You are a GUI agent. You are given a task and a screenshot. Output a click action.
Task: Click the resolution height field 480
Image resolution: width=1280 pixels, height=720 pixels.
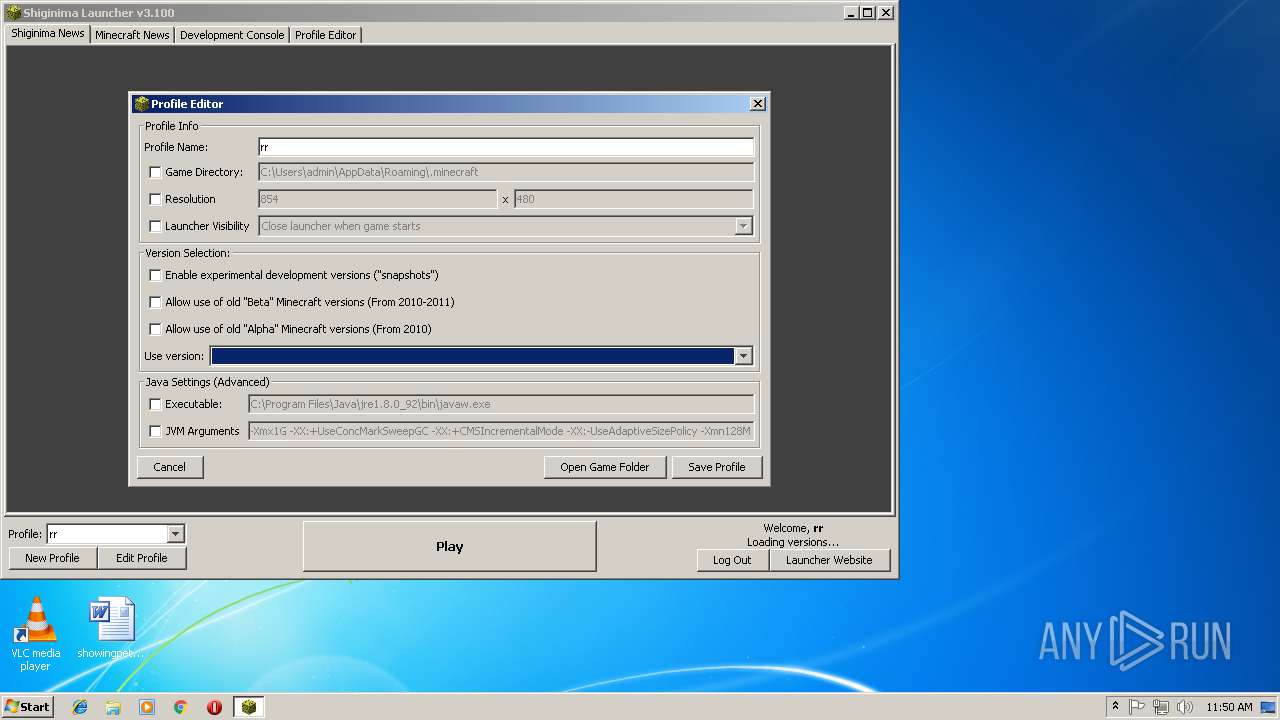pyautogui.click(x=634, y=199)
